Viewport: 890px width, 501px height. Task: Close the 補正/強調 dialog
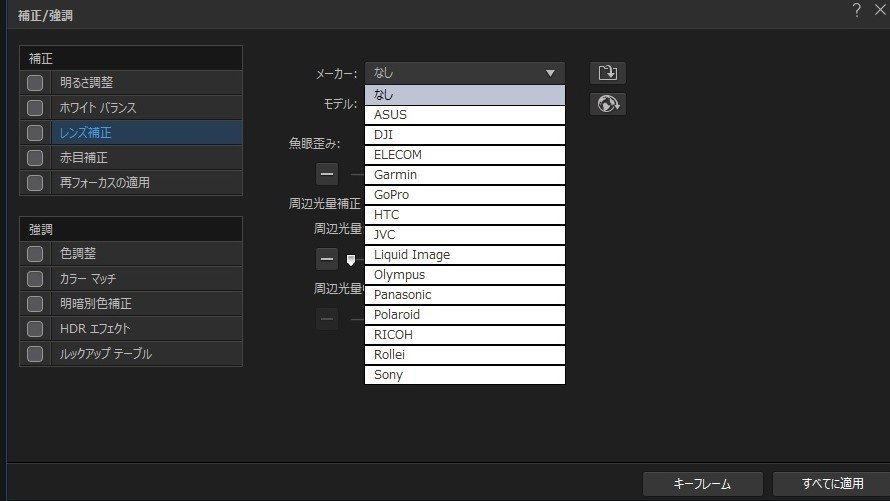[x=880, y=10]
